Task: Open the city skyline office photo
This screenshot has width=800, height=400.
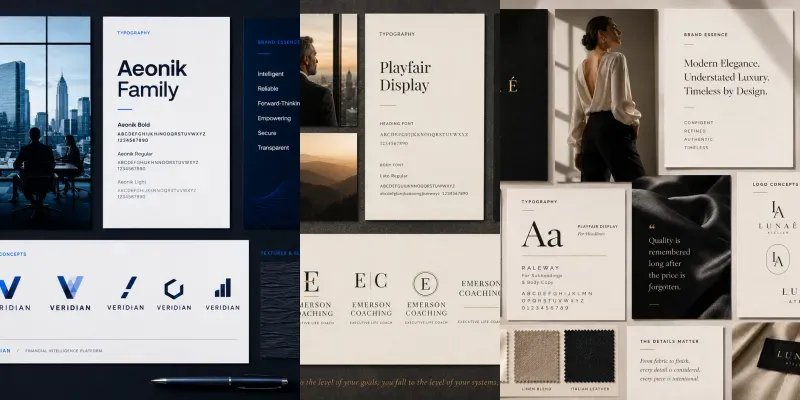Action: click(x=45, y=122)
